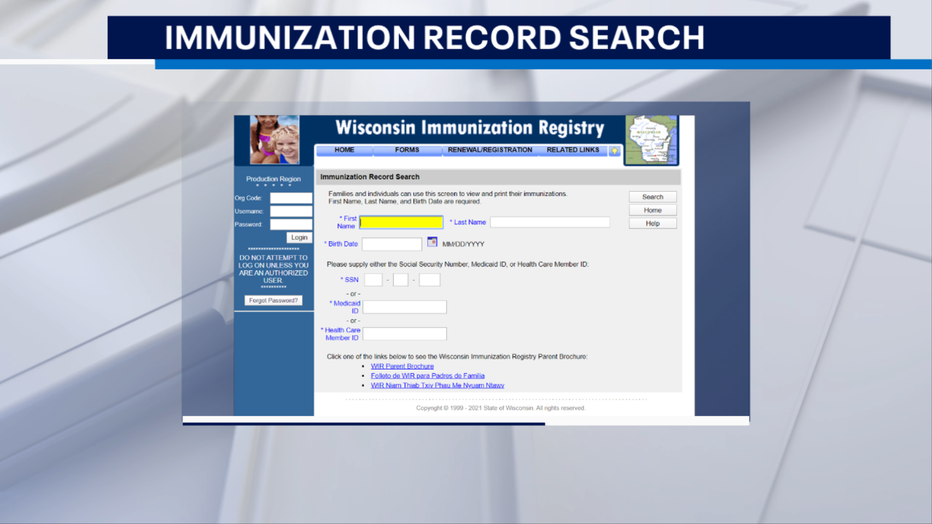Click the last SSN segment box
This screenshot has width=932, height=524.
(x=430, y=280)
